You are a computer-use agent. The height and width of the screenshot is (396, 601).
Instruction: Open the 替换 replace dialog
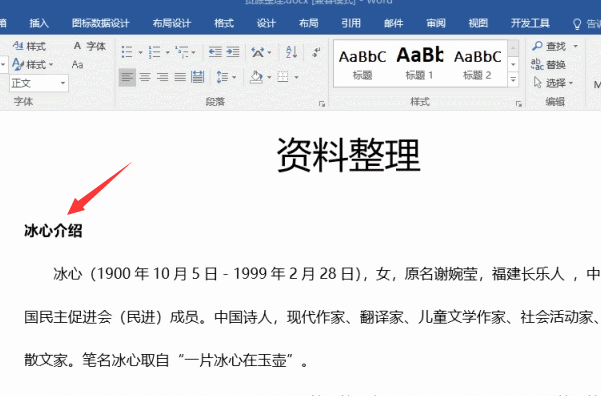(x=548, y=64)
